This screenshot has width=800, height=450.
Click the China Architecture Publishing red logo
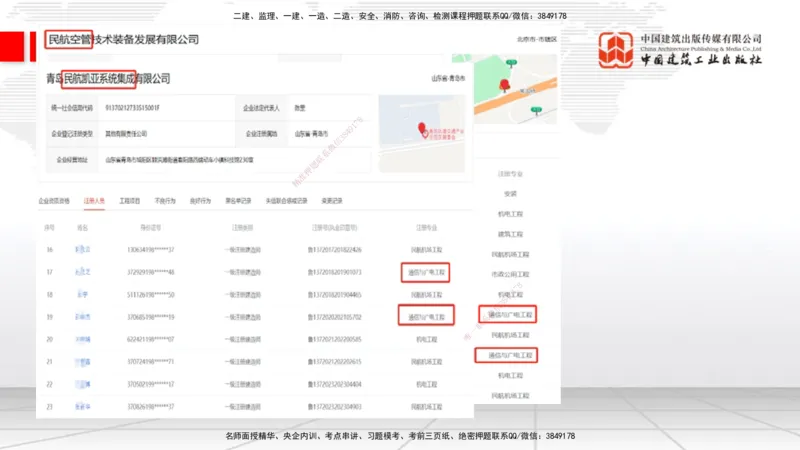tap(616, 49)
